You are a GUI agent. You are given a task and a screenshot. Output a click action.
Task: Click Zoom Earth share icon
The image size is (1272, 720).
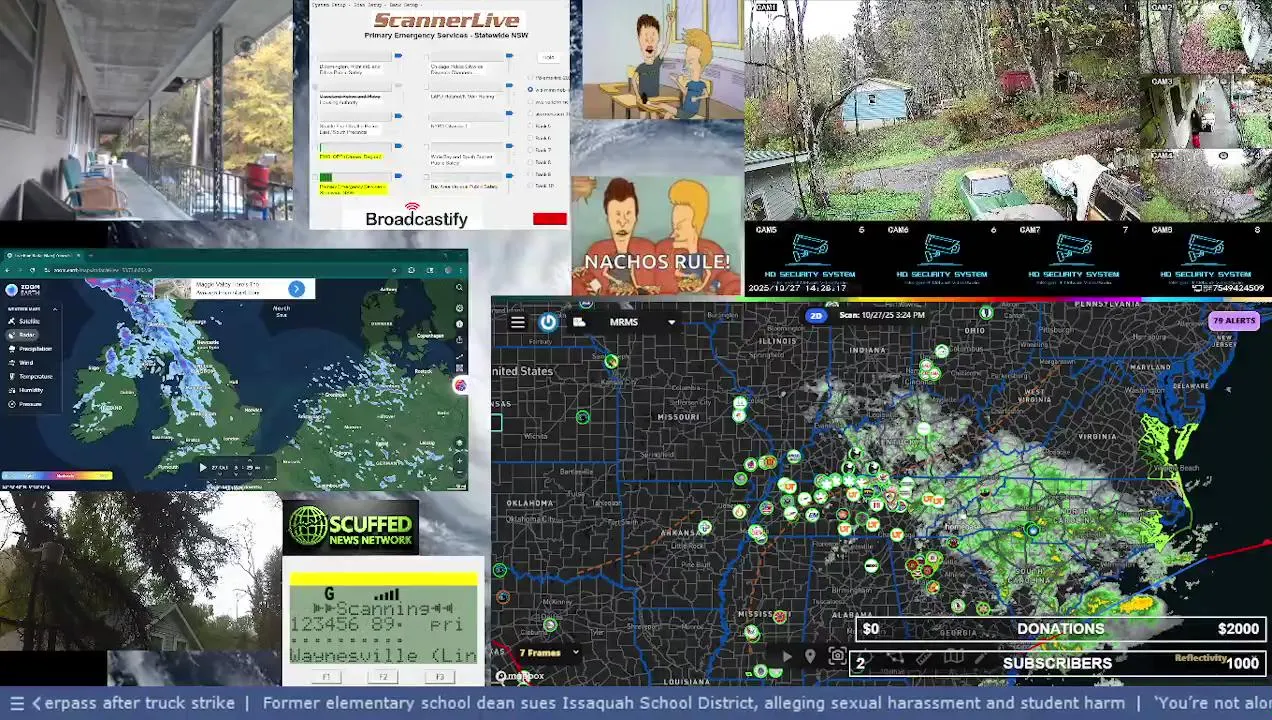tap(459, 340)
